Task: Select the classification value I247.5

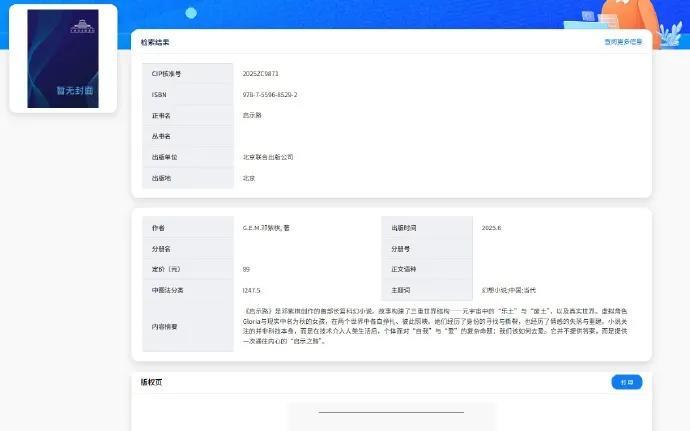Action: (251, 290)
